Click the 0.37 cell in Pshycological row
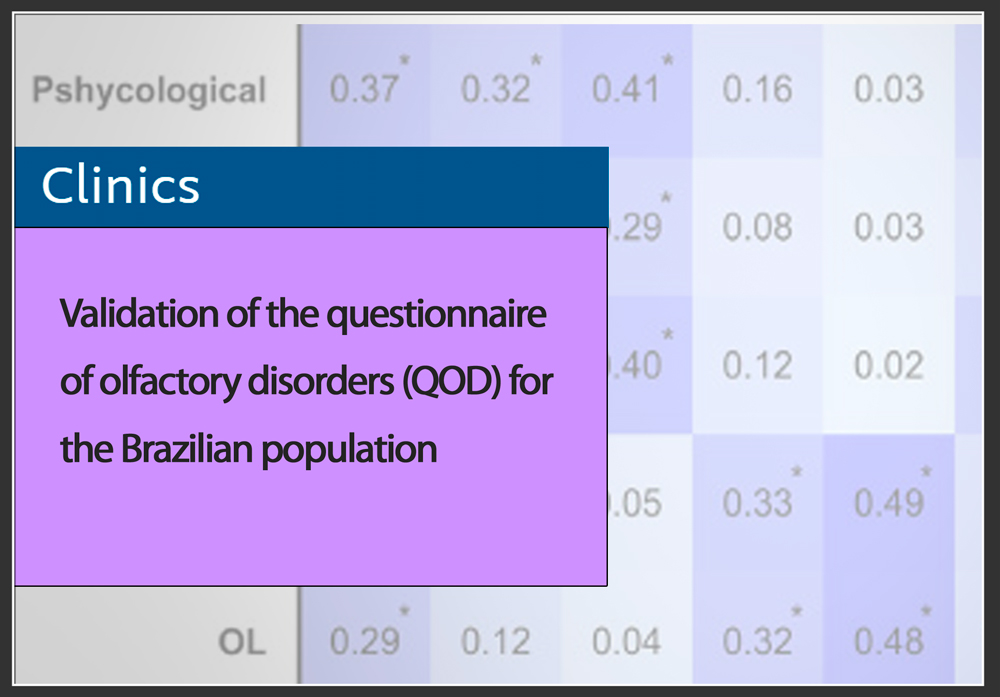 (x=364, y=90)
